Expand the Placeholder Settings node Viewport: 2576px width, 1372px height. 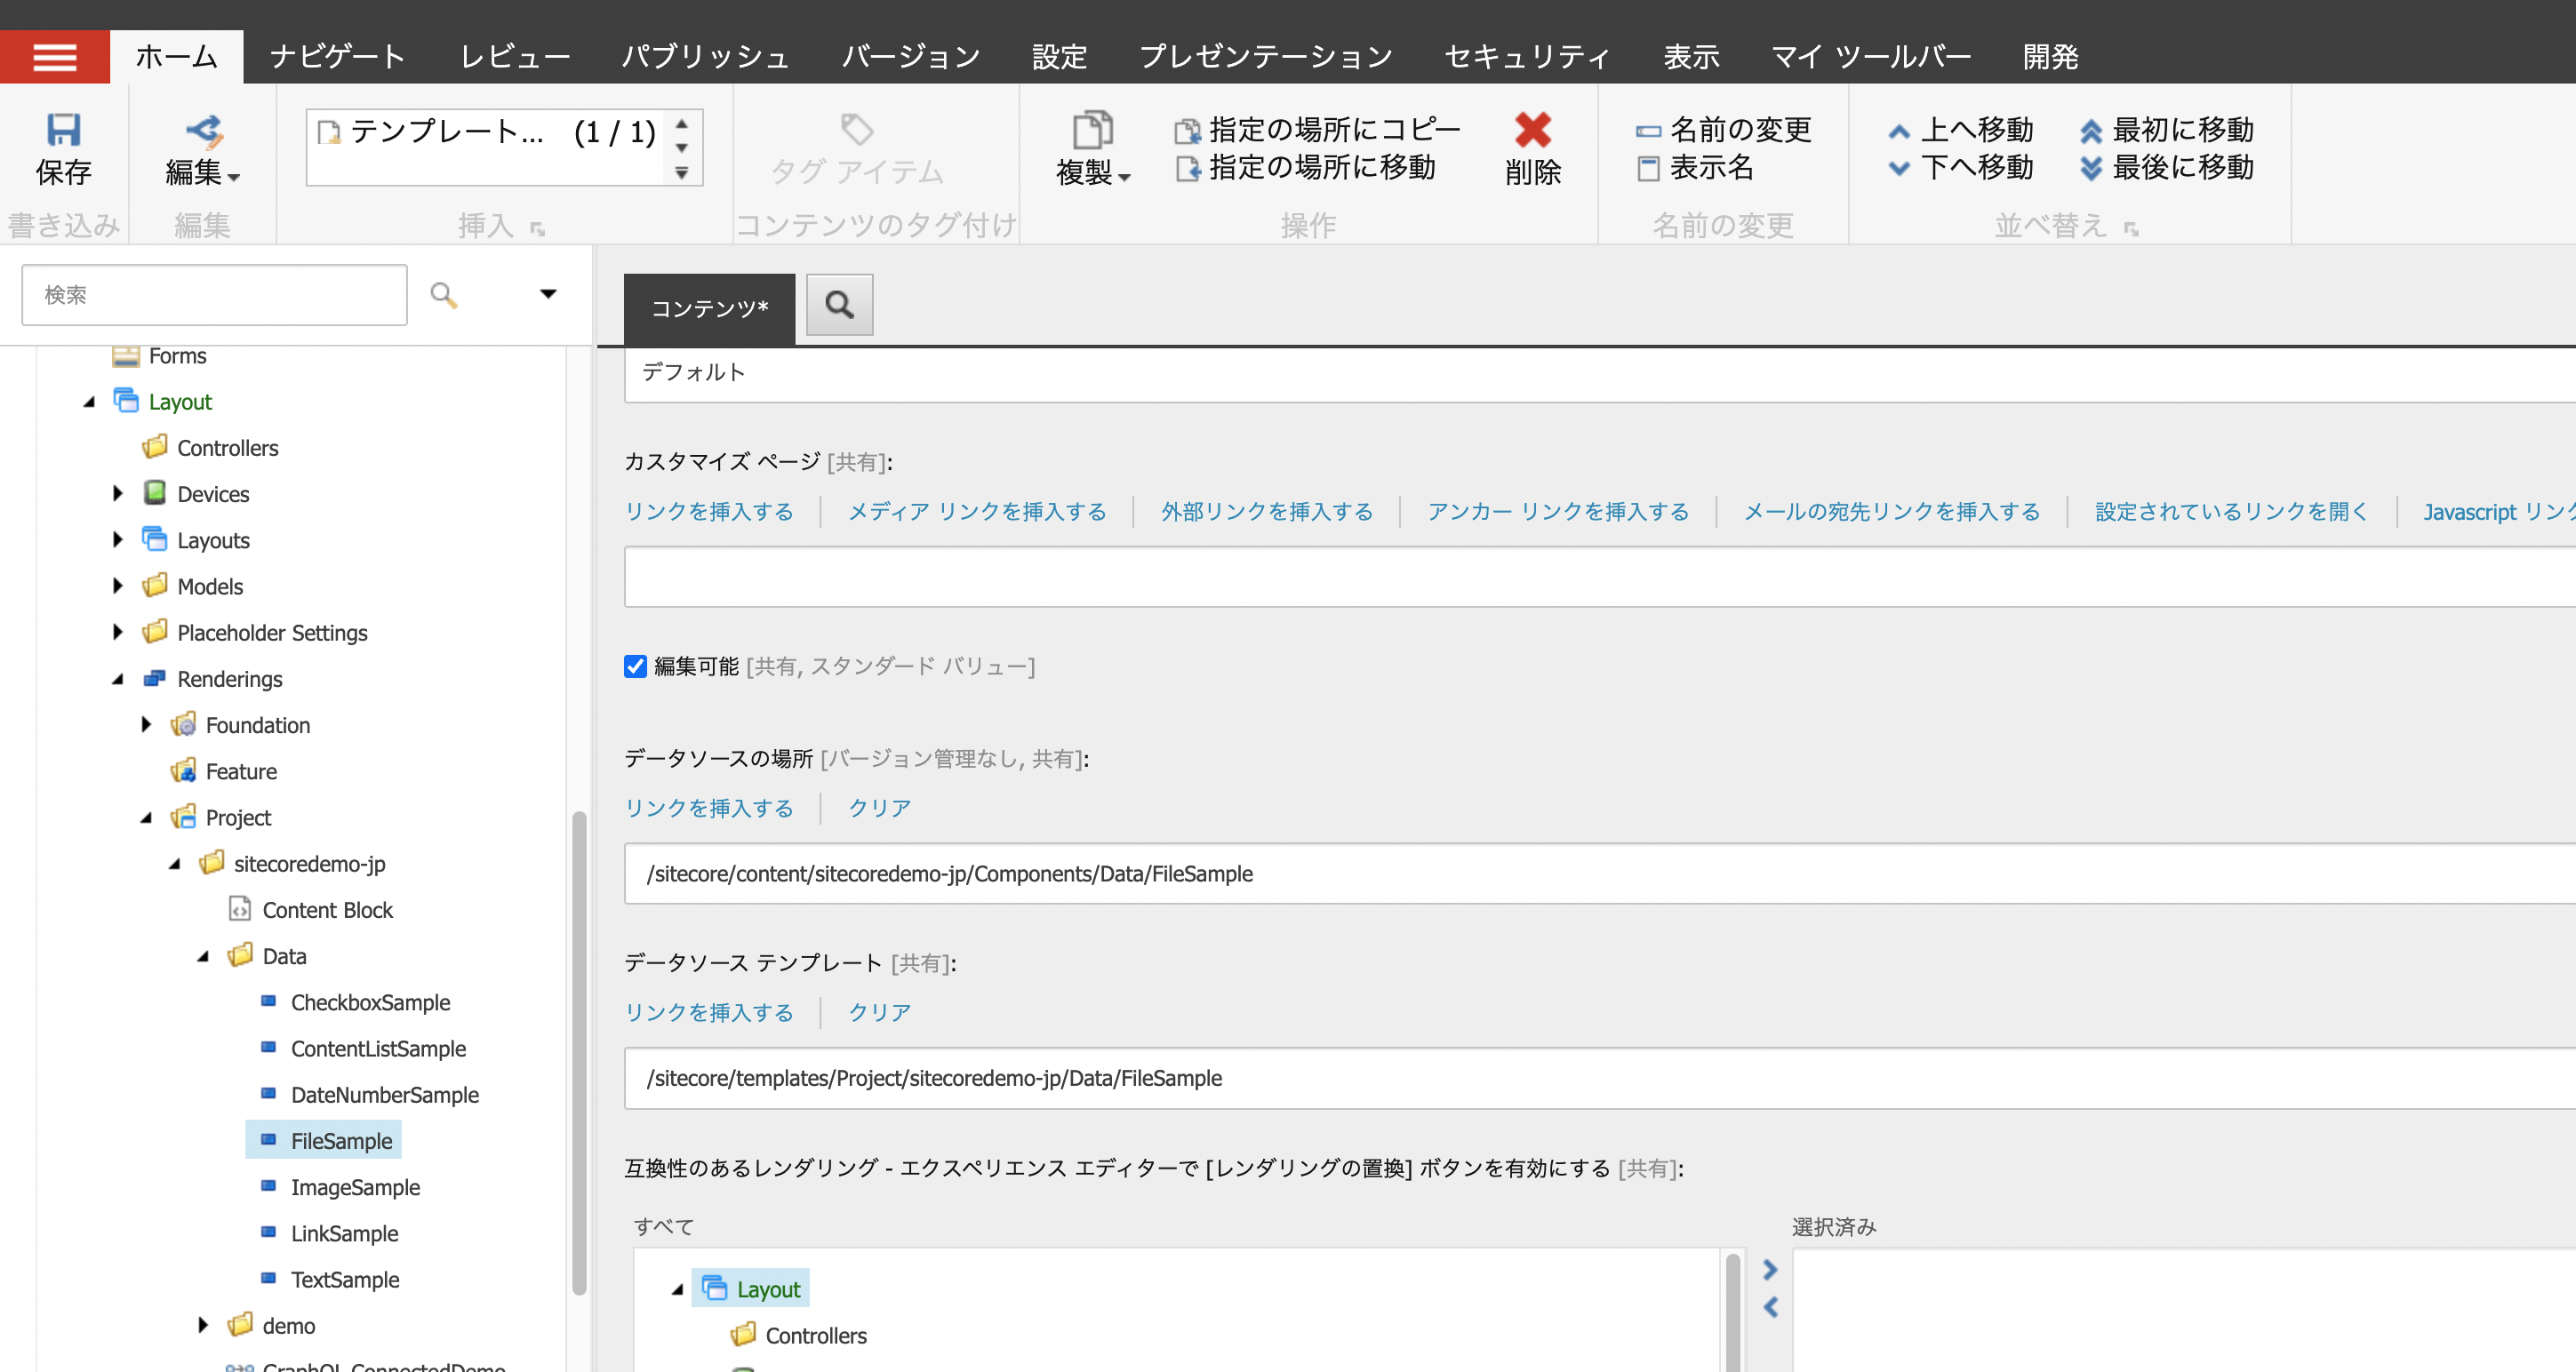tap(118, 632)
